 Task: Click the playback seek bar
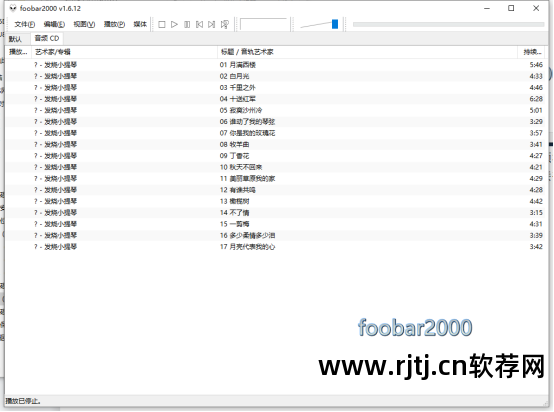448,24
